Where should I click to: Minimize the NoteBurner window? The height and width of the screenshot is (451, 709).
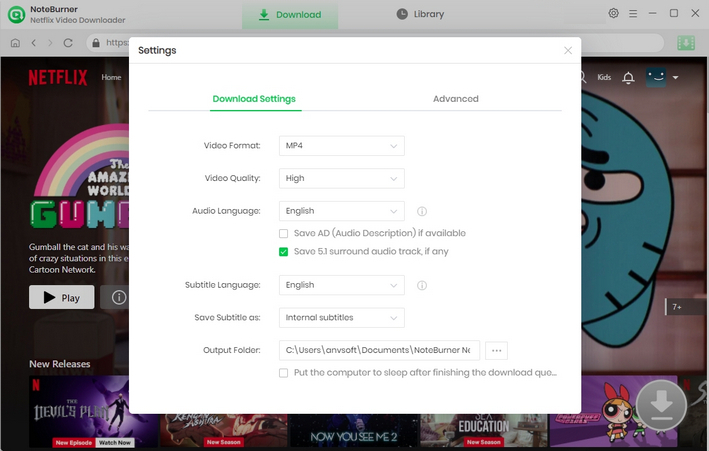click(x=652, y=14)
